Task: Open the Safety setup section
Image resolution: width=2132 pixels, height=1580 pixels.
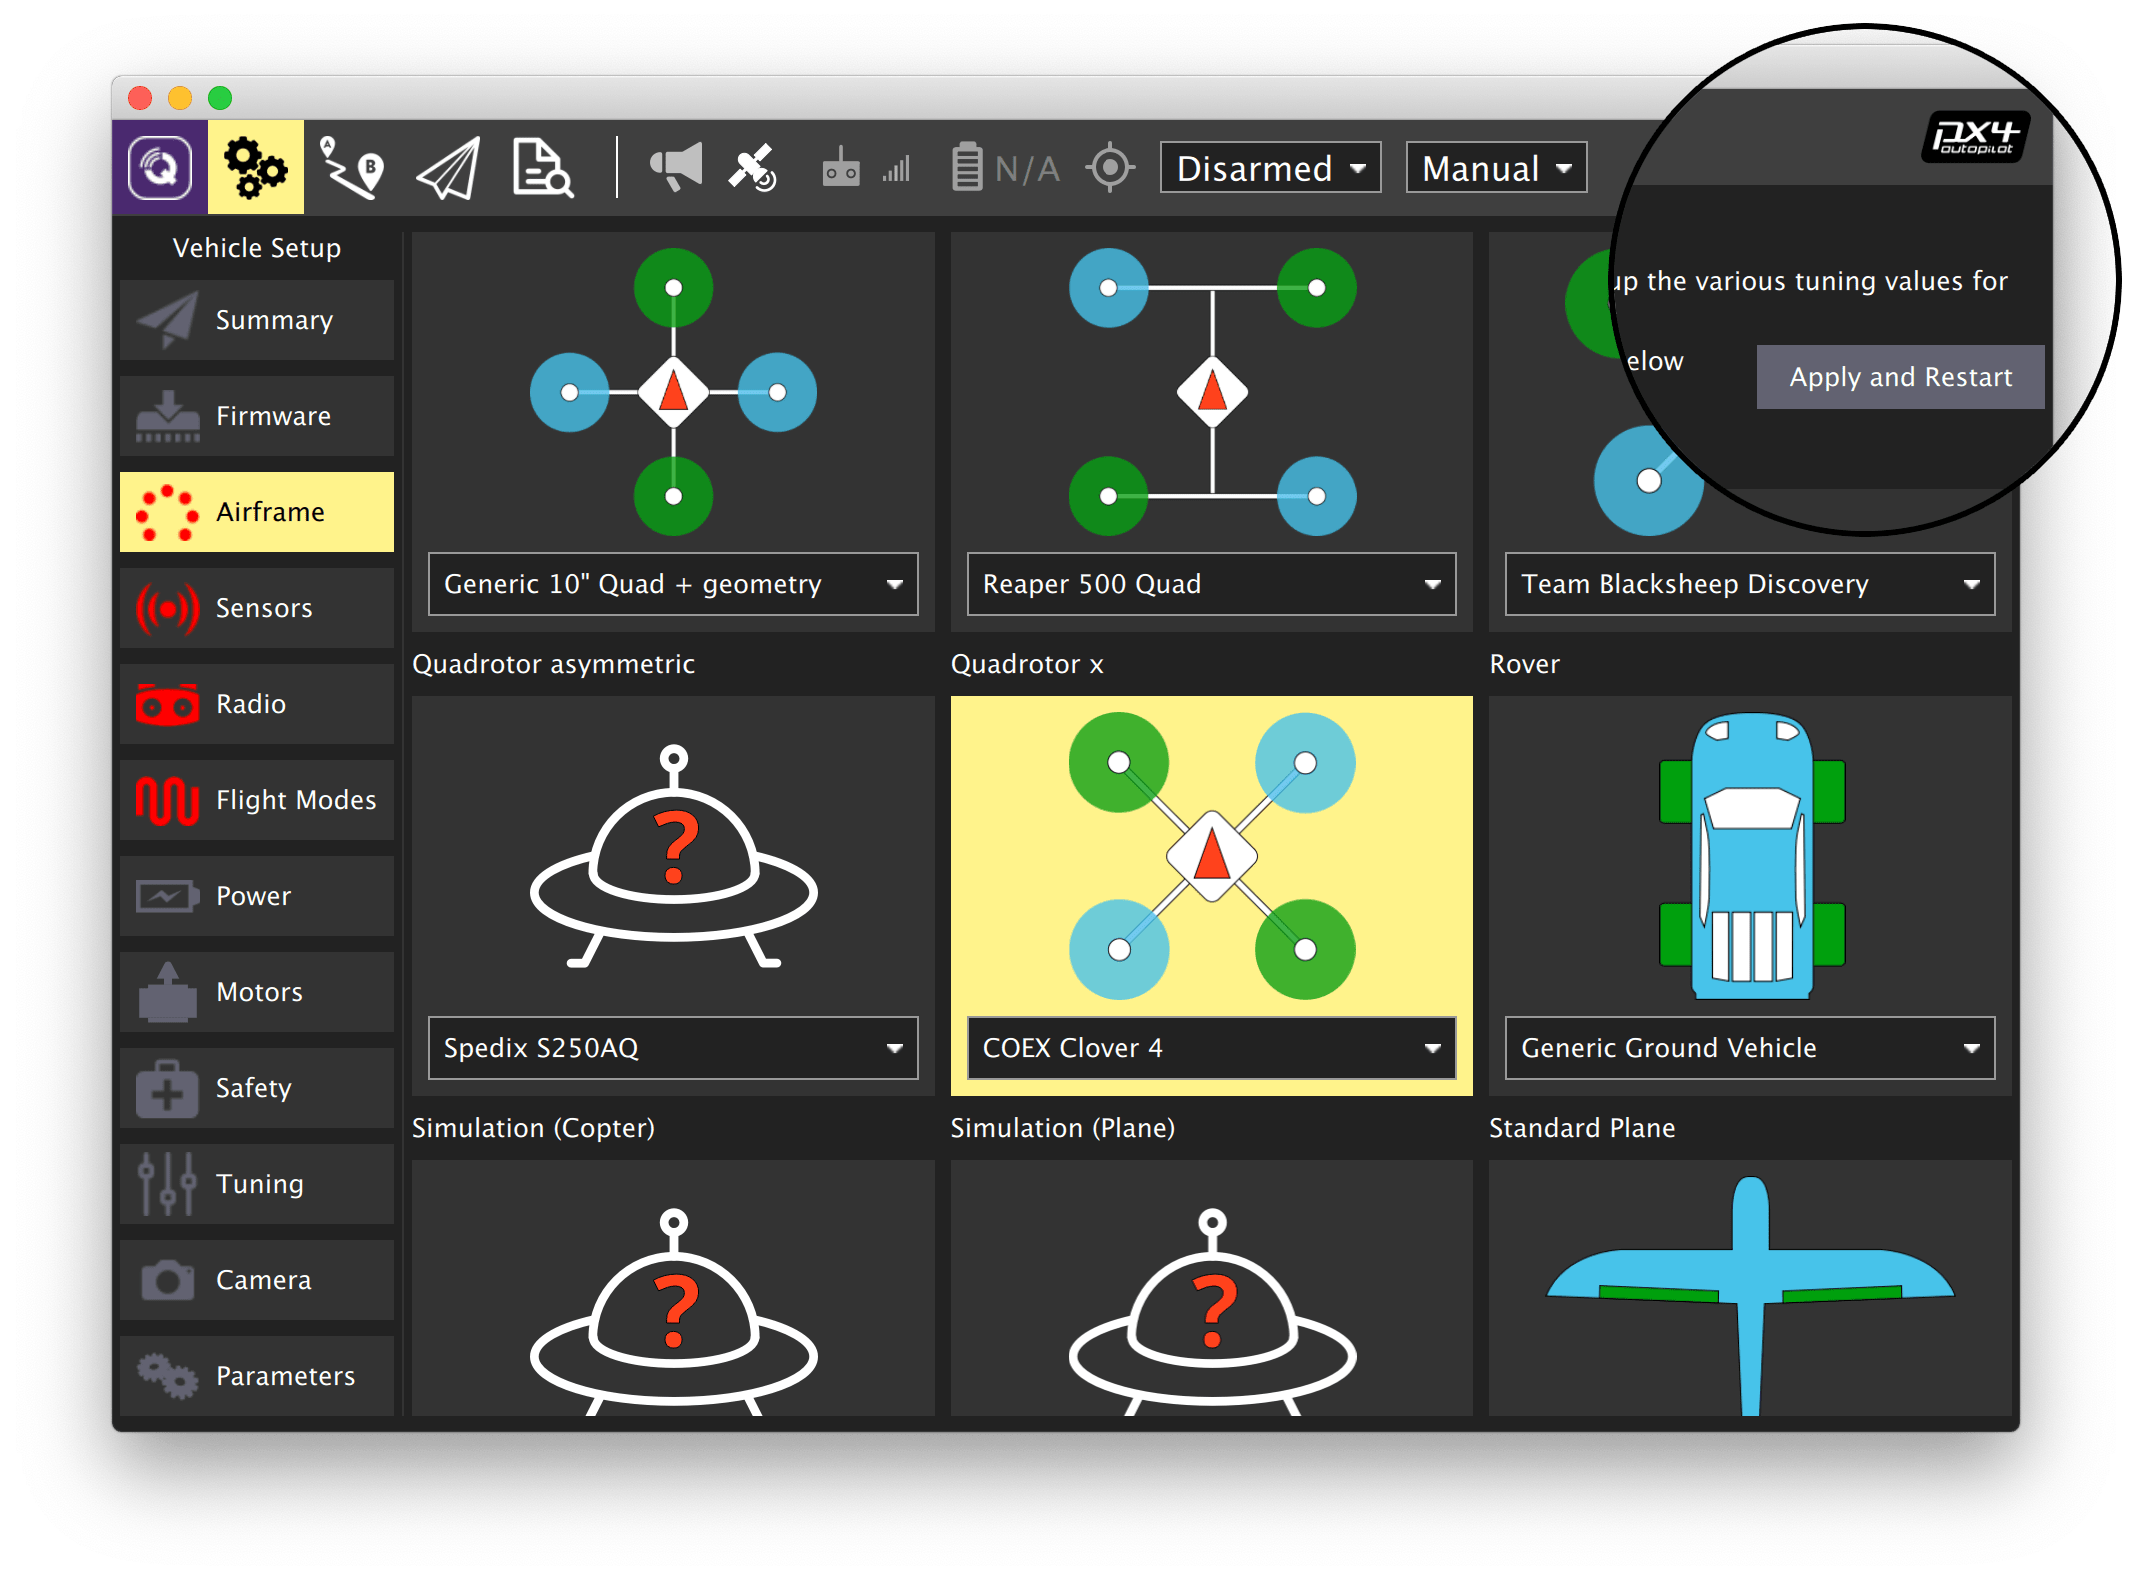Action: pos(257,1088)
